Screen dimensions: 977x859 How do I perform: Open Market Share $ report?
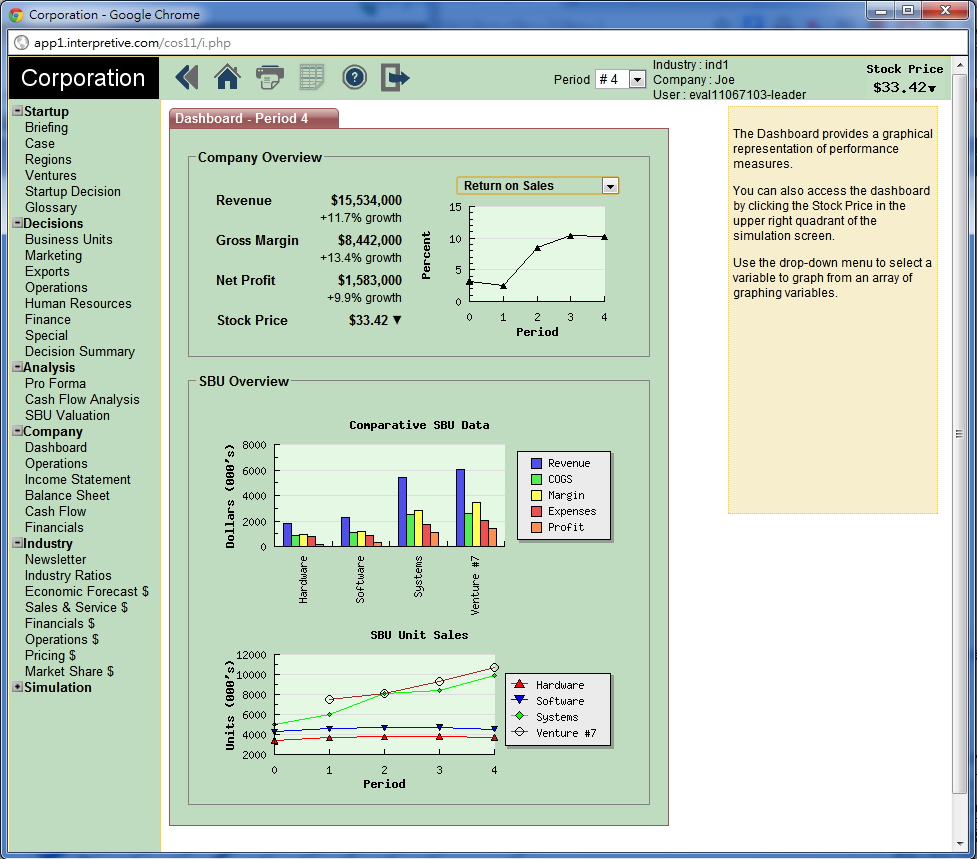[69, 672]
